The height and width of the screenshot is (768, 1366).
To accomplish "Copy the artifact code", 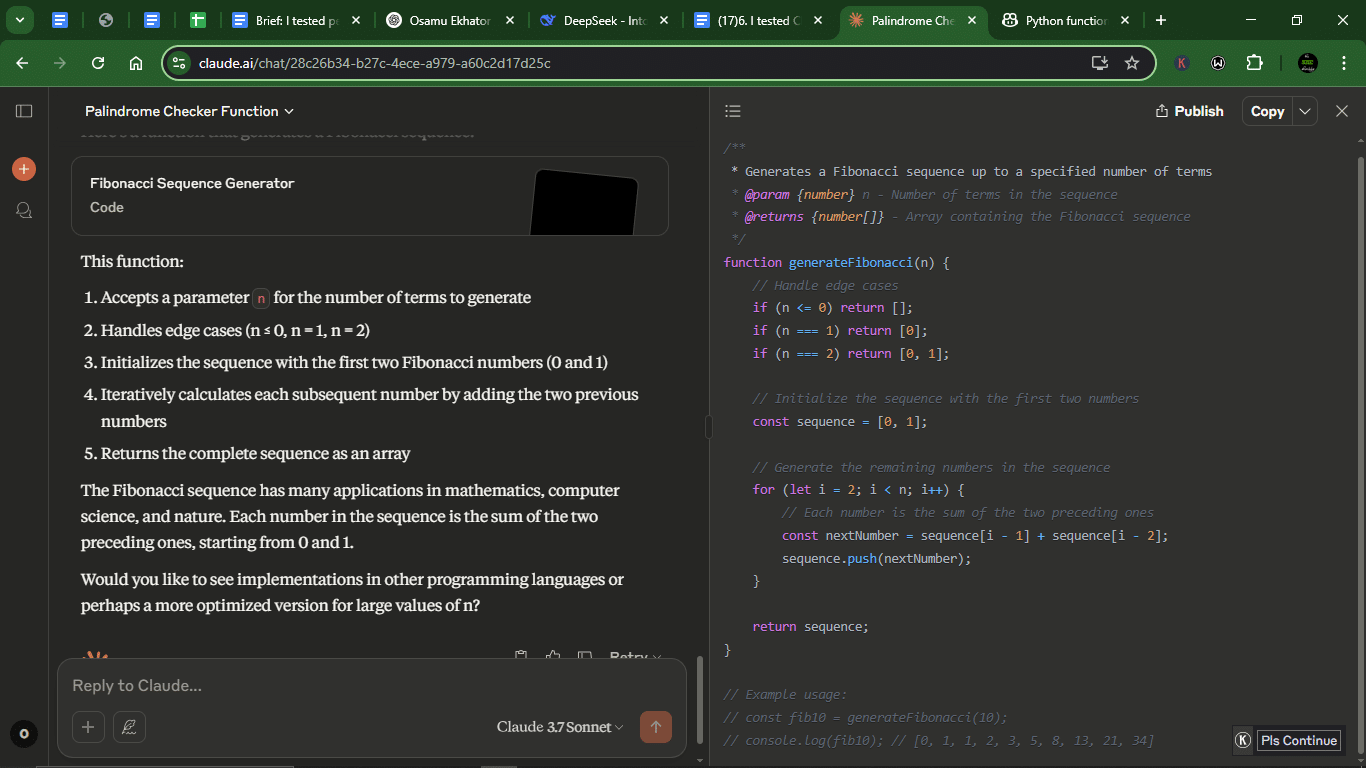I will point(1267,111).
